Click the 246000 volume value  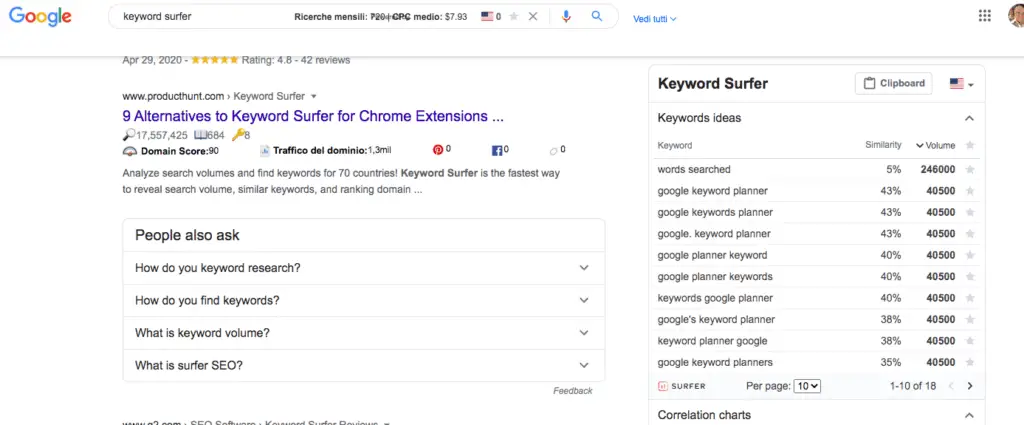point(938,170)
